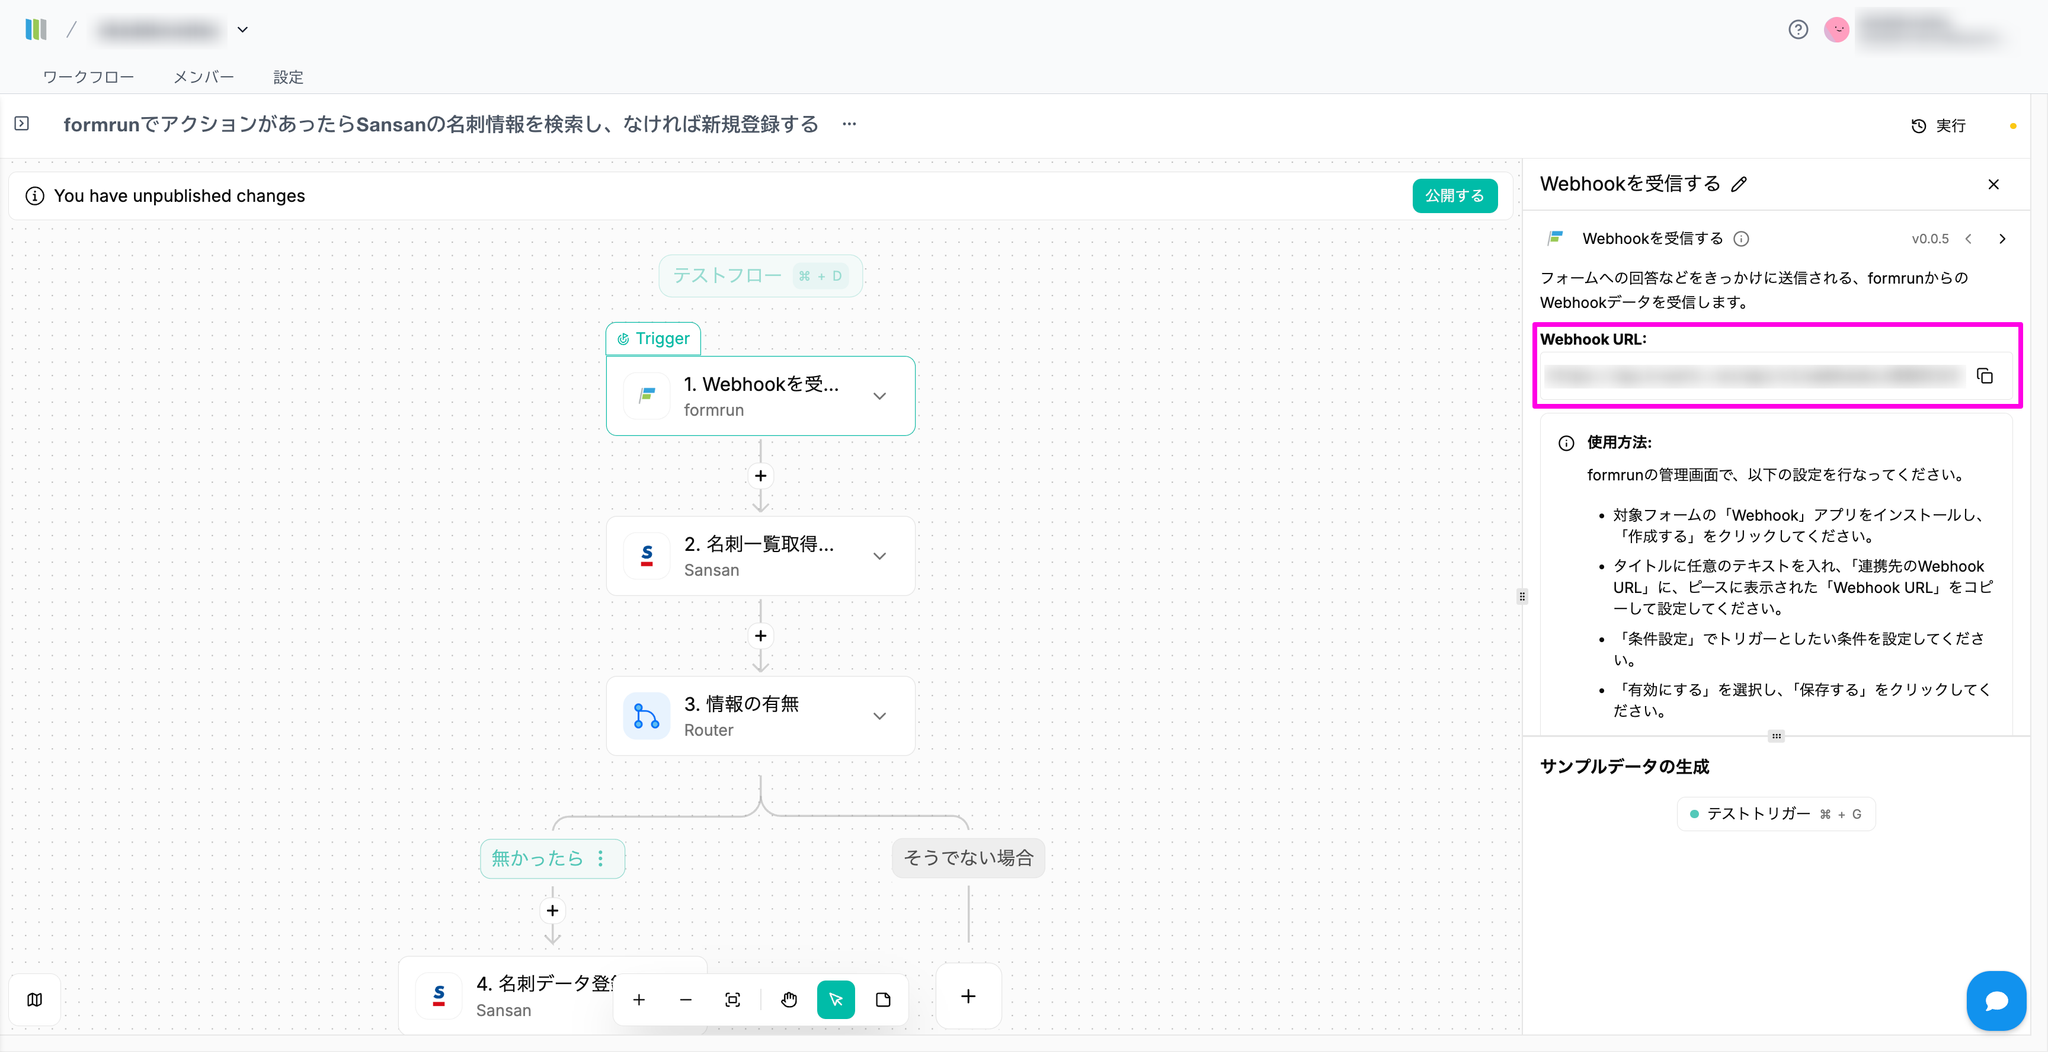
Task: Click the side panel width resize handle
Action: [x=1522, y=597]
